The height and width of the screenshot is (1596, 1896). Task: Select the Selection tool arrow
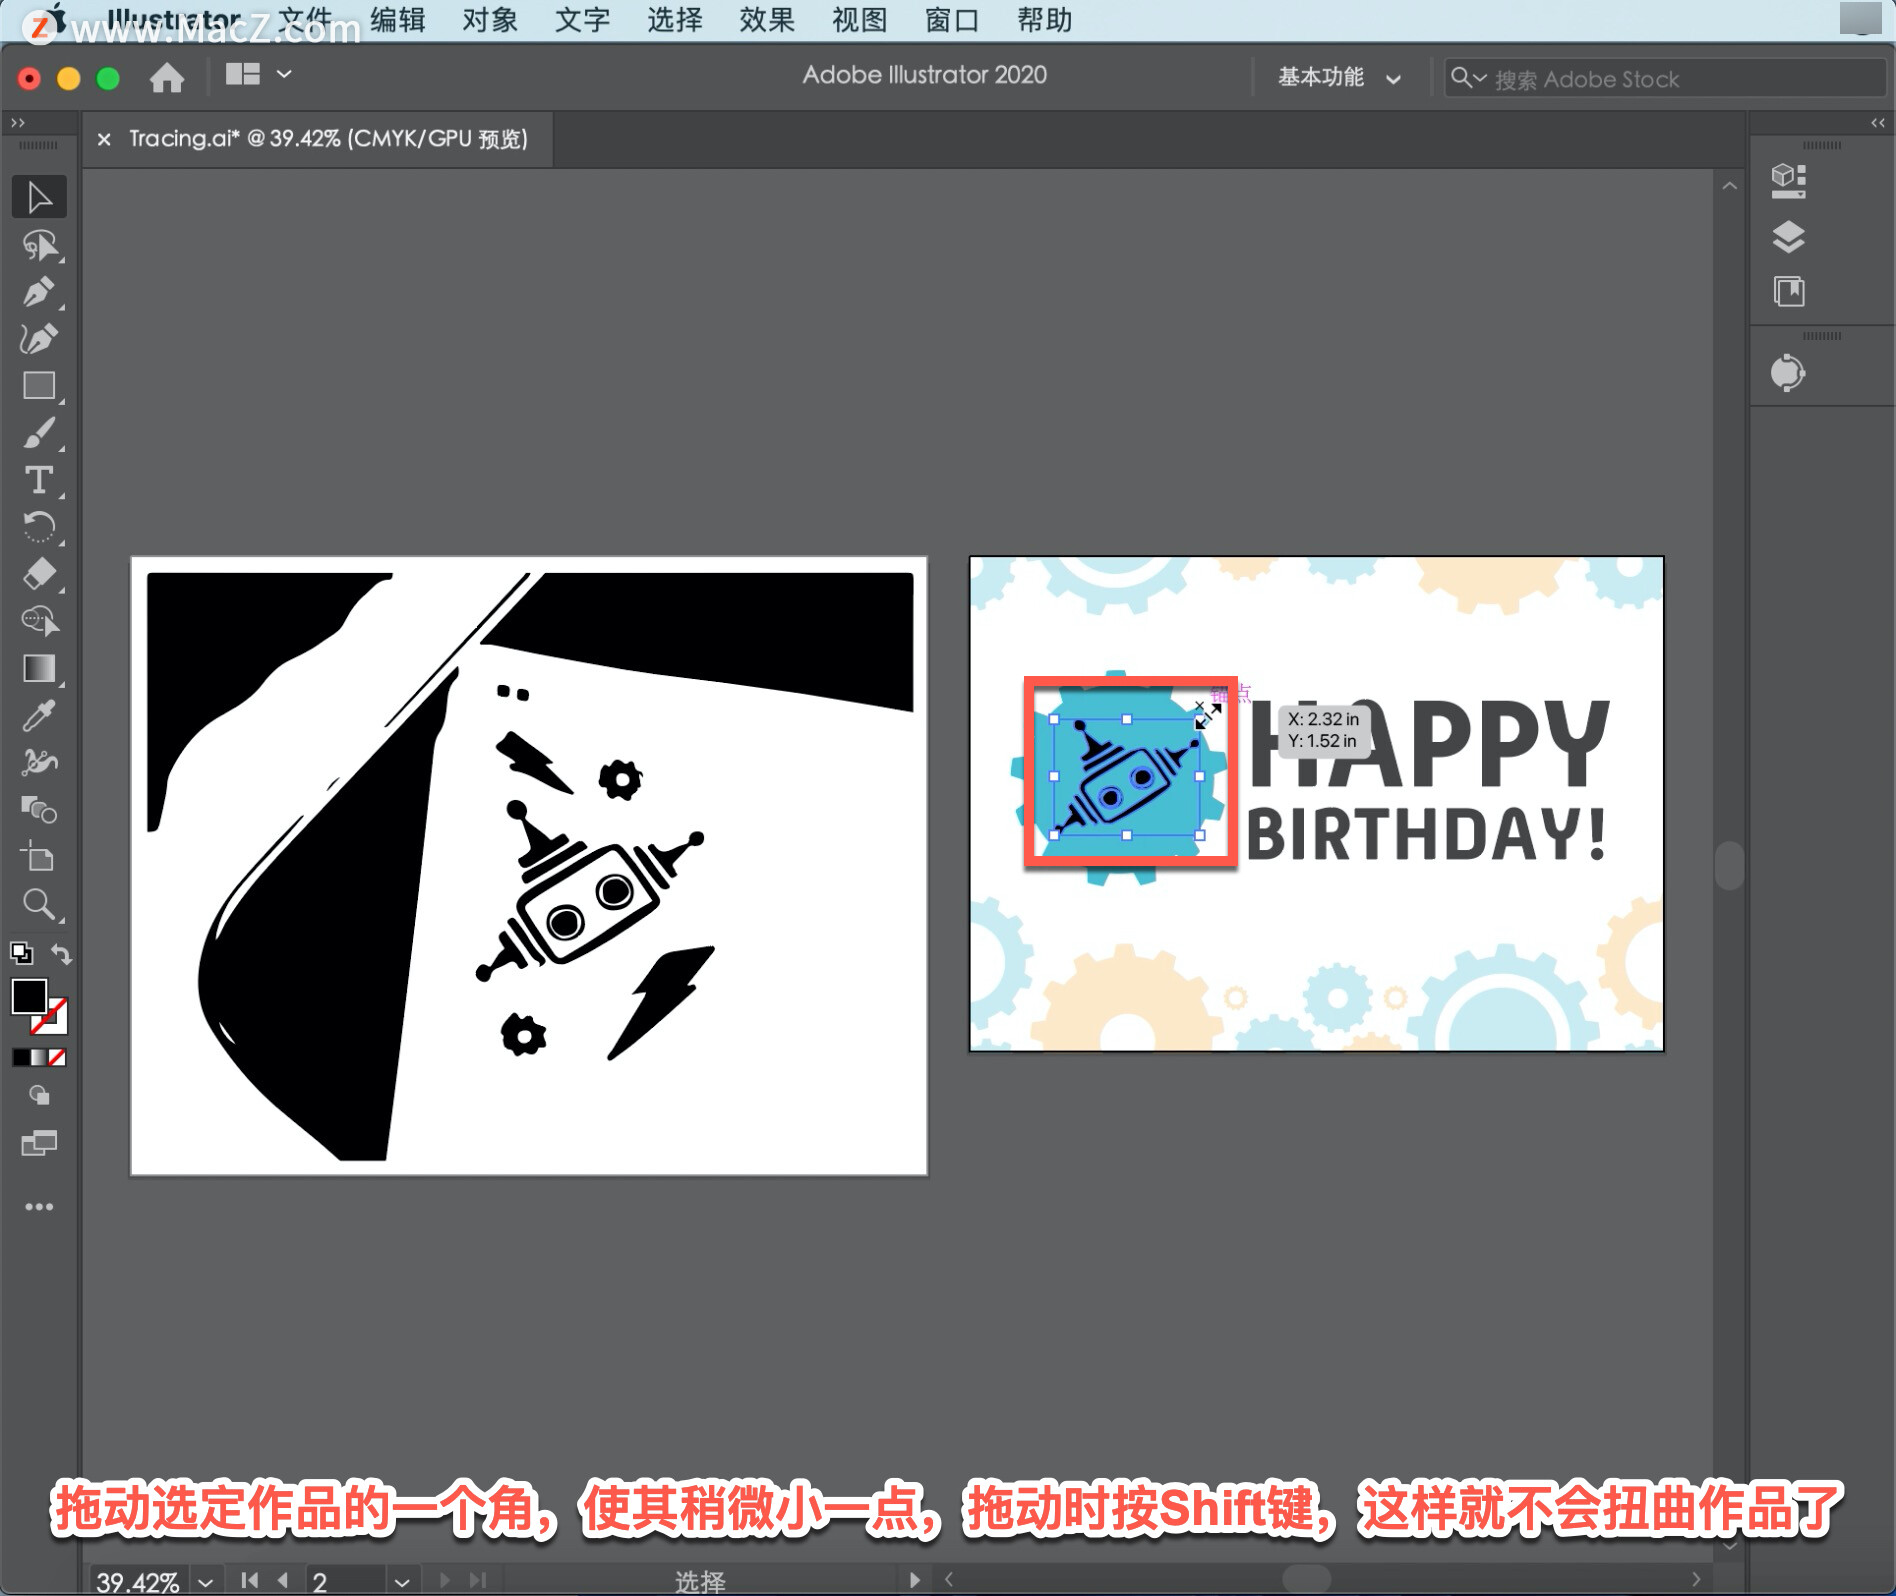click(39, 197)
